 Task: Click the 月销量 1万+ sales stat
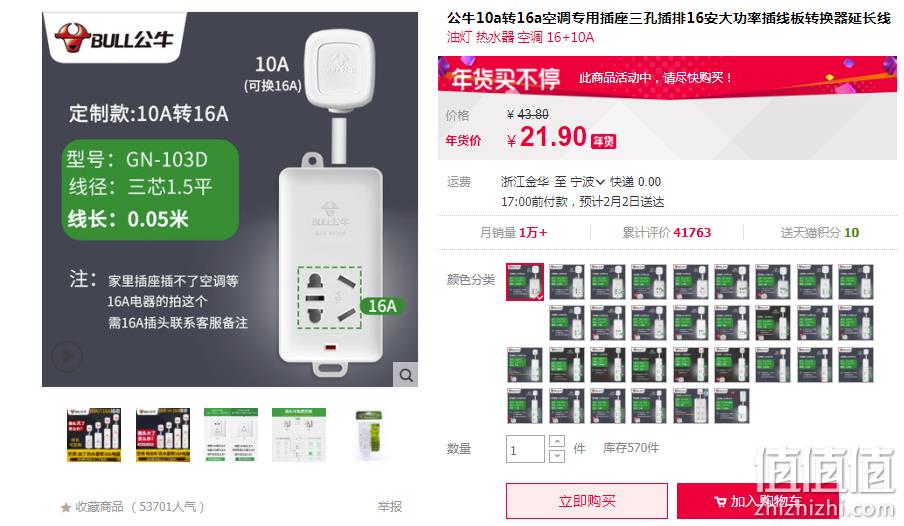pos(514,232)
